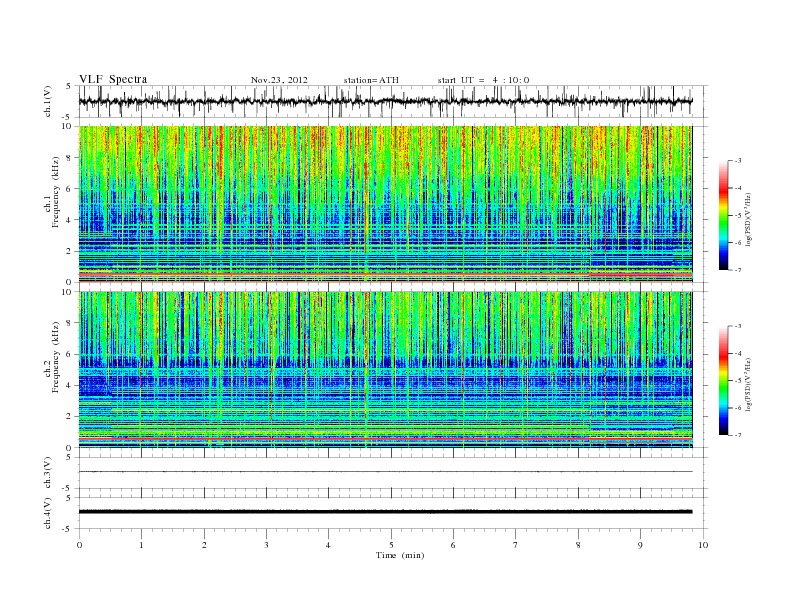The height and width of the screenshot is (612, 792).
Task: Click the "VLF Spectra" plot title
Action: 113,79
